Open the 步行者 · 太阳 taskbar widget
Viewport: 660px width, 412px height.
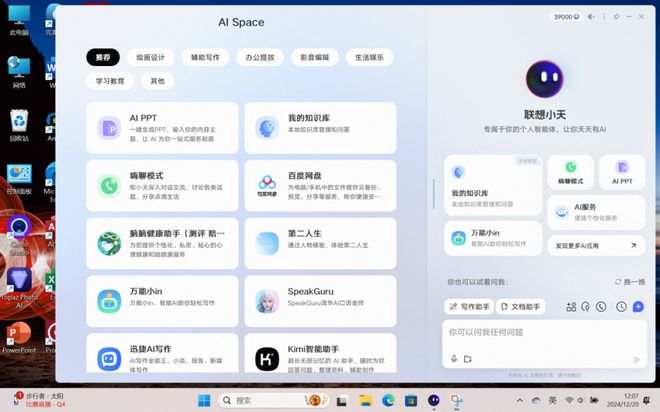pos(39,400)
